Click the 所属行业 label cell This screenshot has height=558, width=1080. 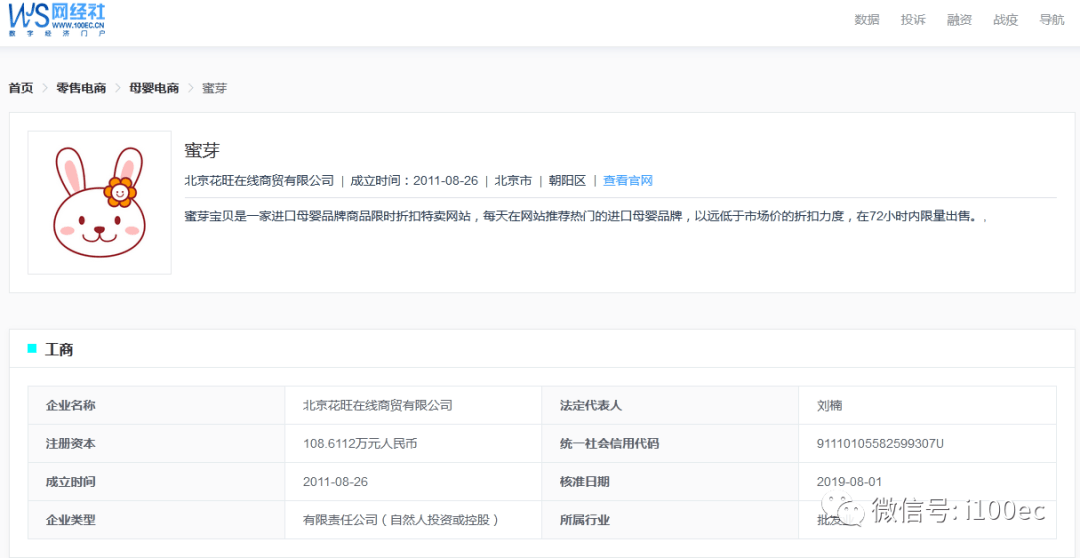pos(670,520)
